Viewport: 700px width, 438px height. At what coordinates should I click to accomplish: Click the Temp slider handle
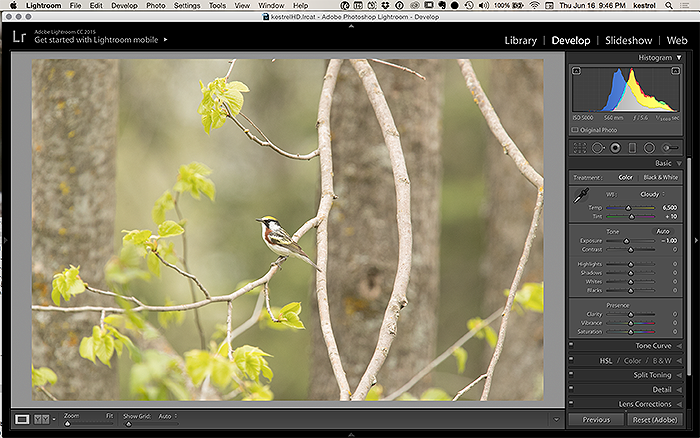628,208
